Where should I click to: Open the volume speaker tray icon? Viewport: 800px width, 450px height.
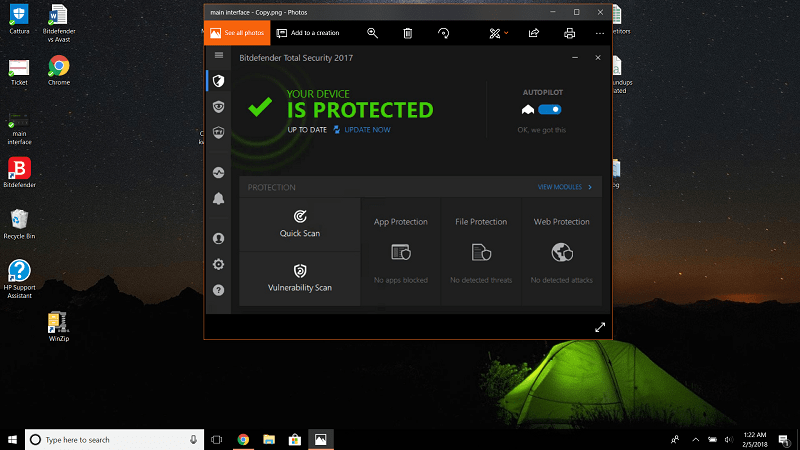(x=729, y=440)
